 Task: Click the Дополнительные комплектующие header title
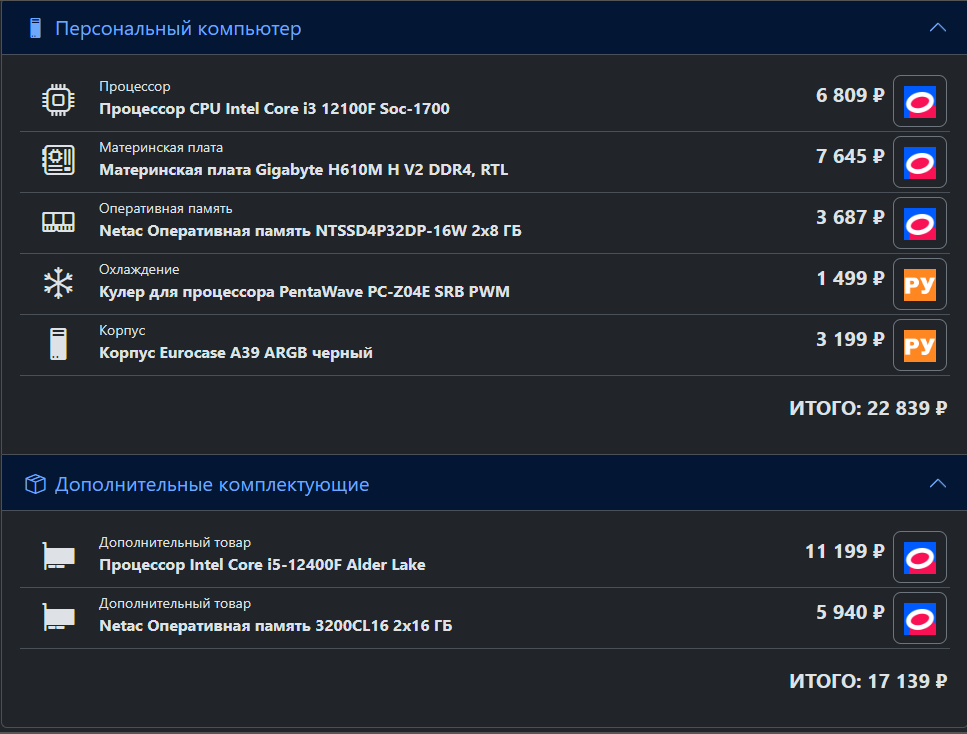click(212, 485)
